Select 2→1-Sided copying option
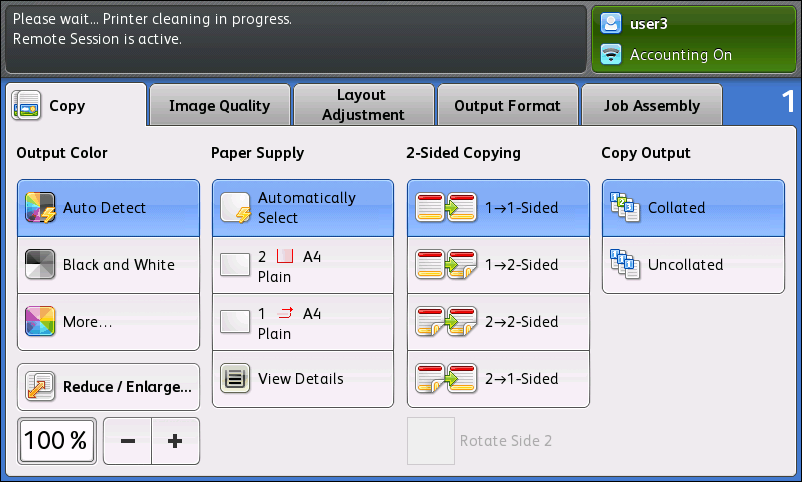 (498, 379)
